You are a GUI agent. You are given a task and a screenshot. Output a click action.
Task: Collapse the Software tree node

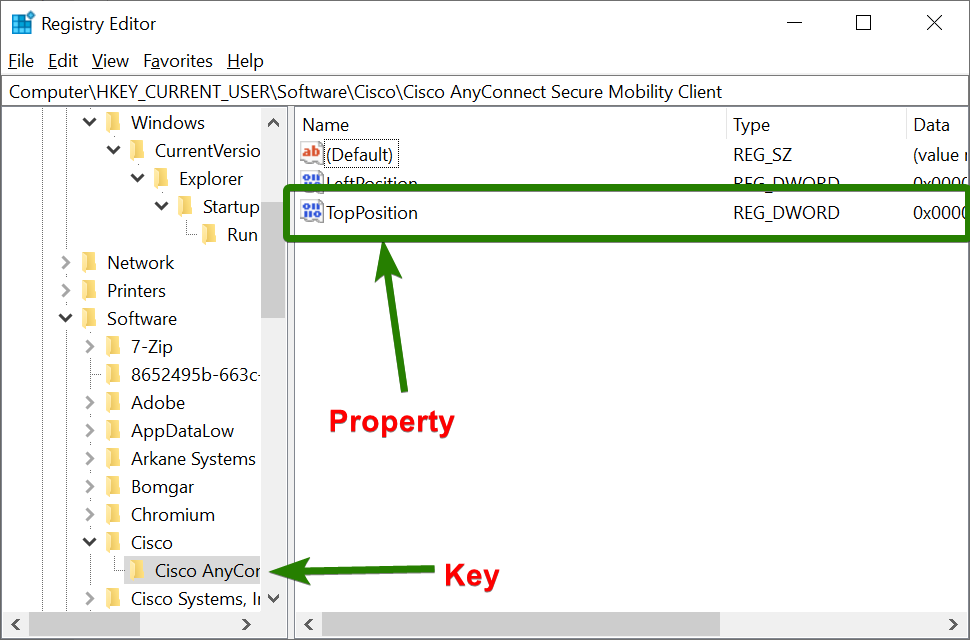[66, 318]
